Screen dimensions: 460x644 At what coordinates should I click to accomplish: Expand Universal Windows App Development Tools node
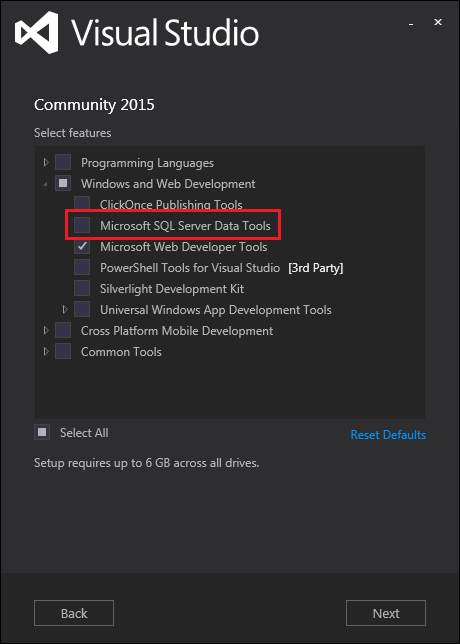(65, 310)
